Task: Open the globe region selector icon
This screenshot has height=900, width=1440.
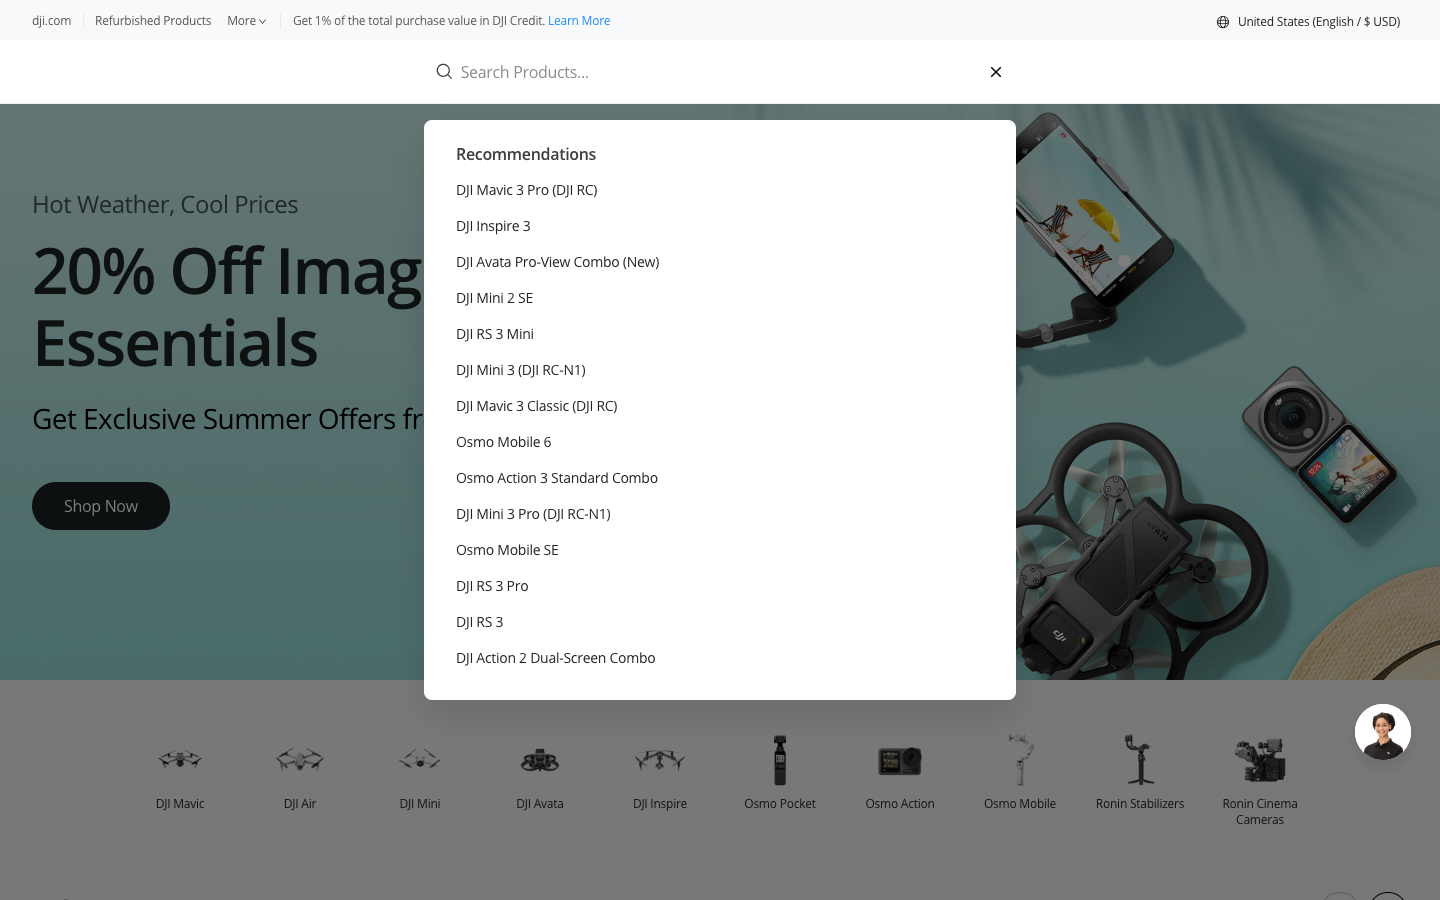Action: click(x=1222, y=21)
